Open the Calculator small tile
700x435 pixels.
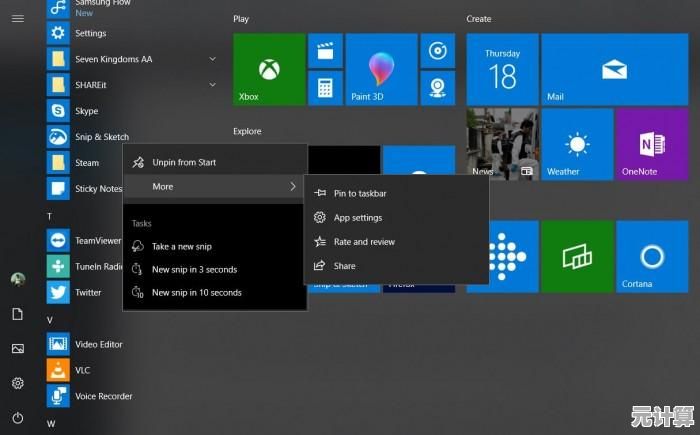click(324, 88)
